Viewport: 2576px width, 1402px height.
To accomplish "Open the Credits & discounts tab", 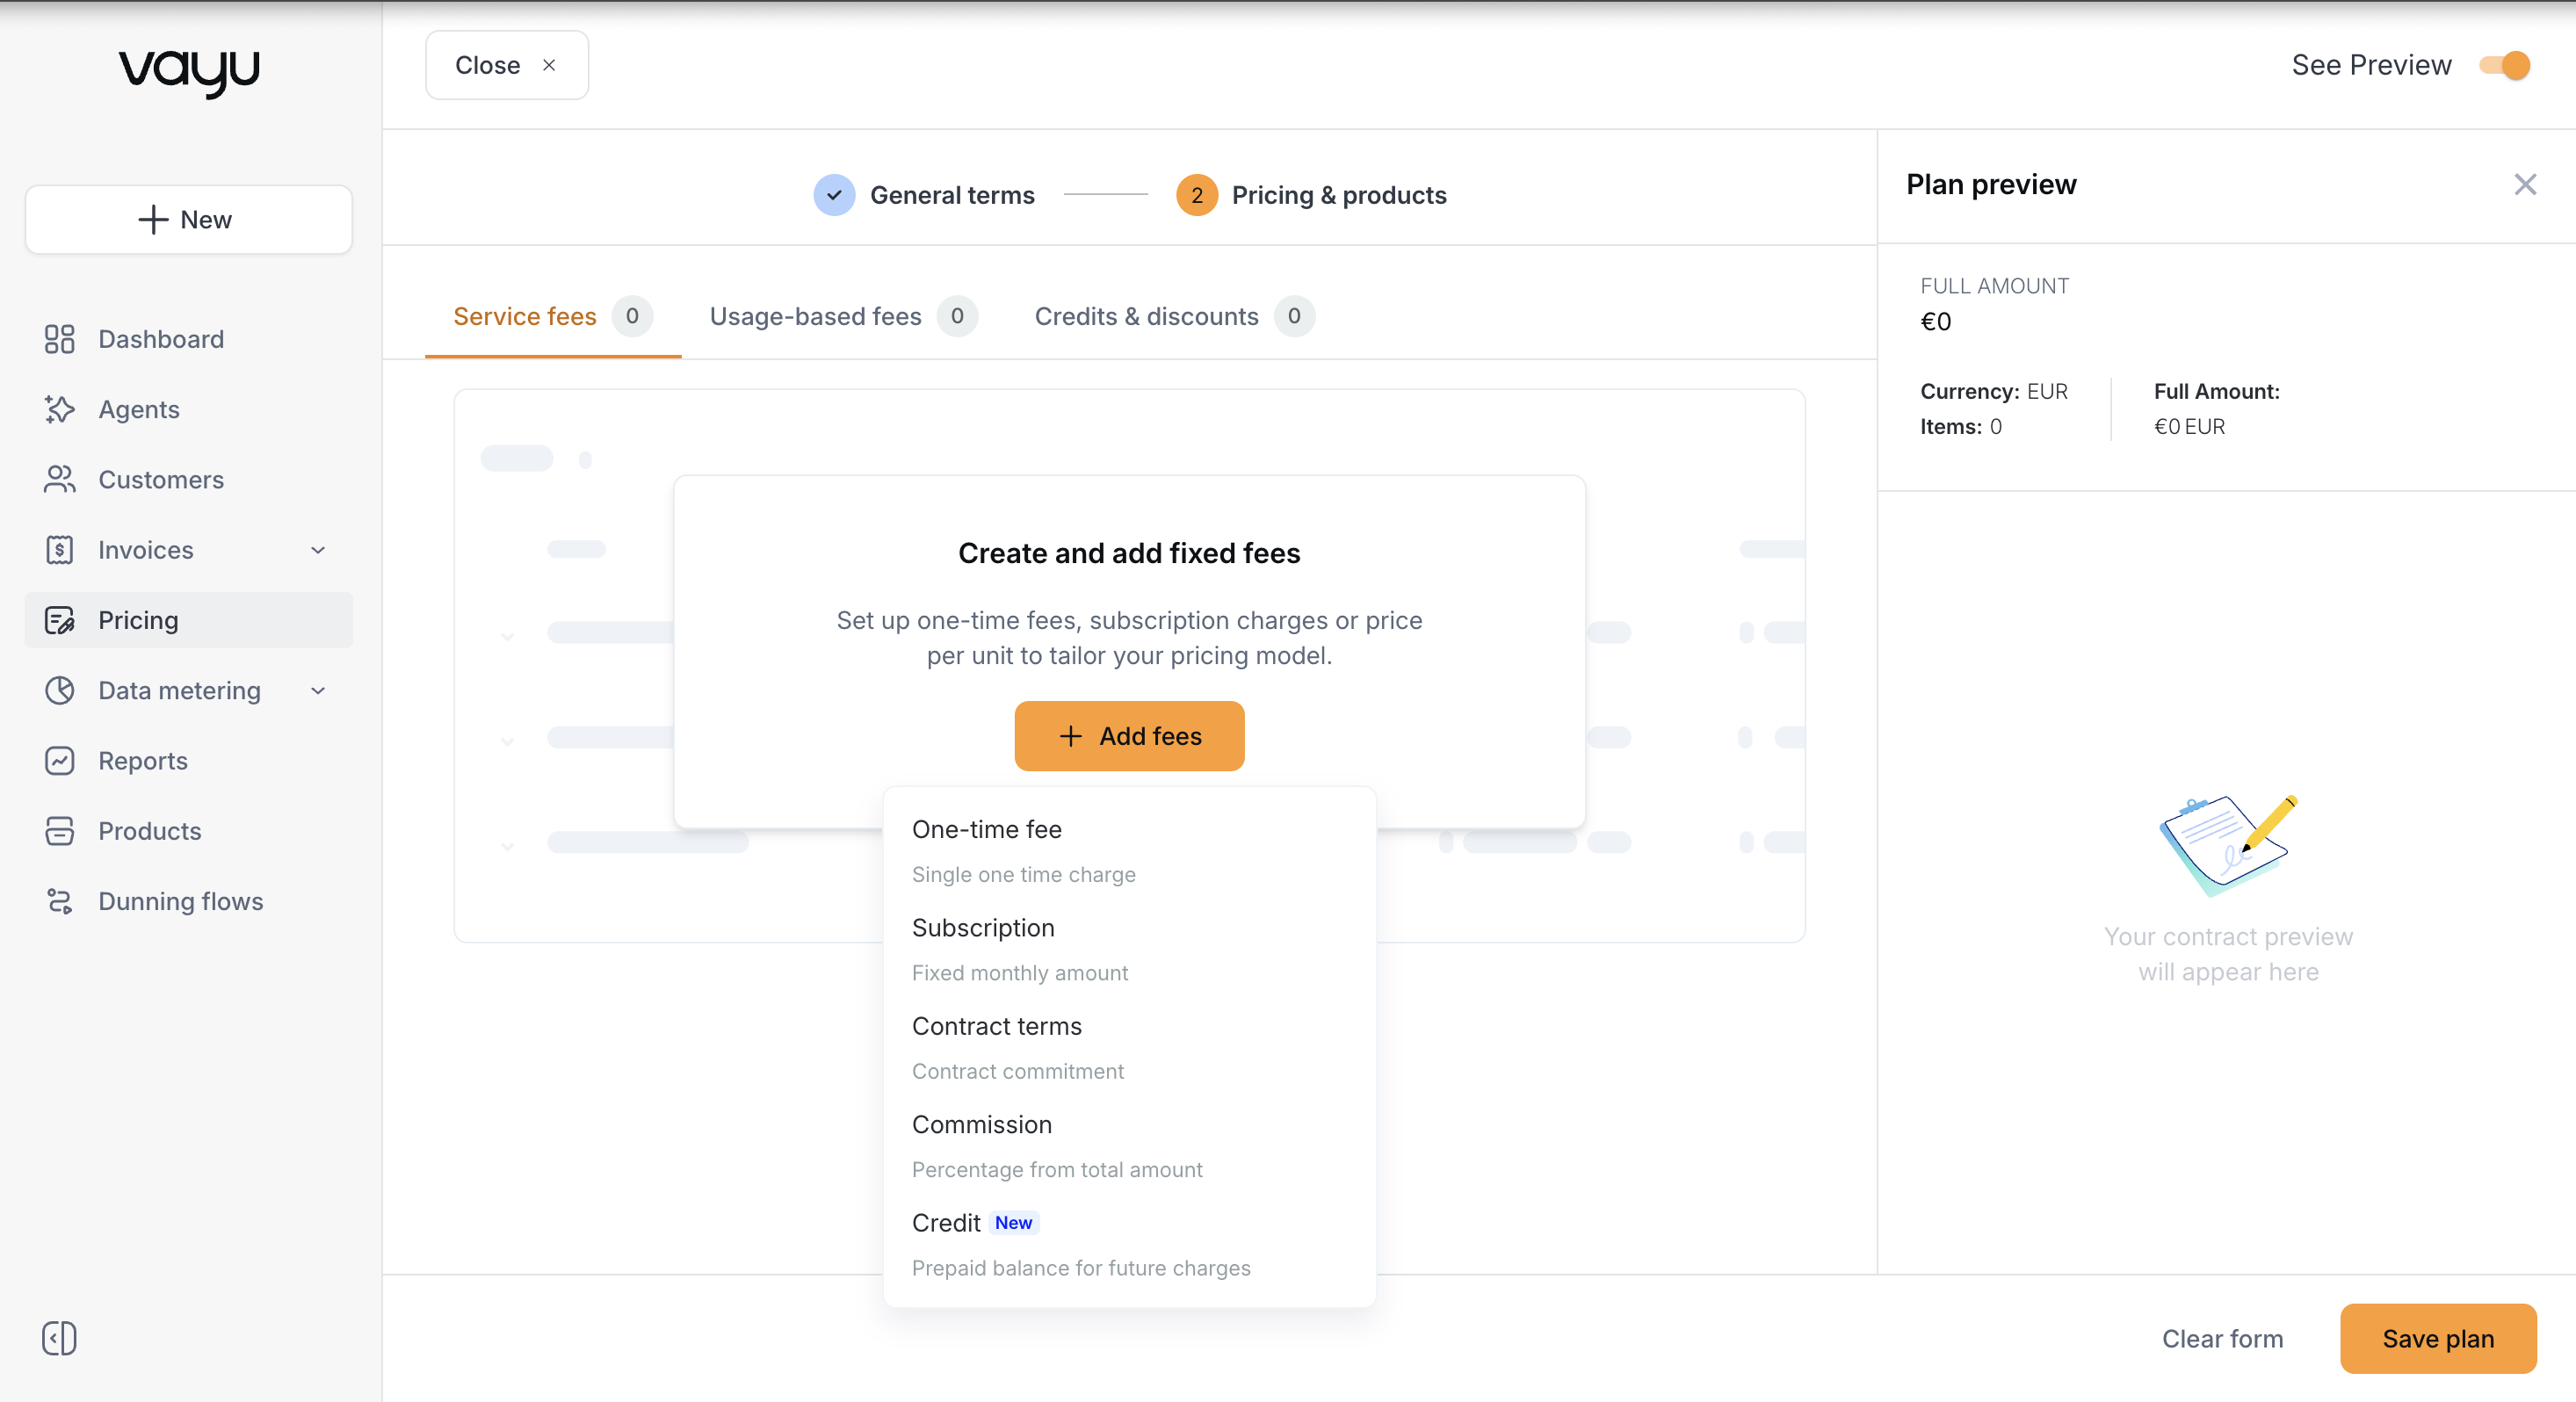I will (1174, 316).
